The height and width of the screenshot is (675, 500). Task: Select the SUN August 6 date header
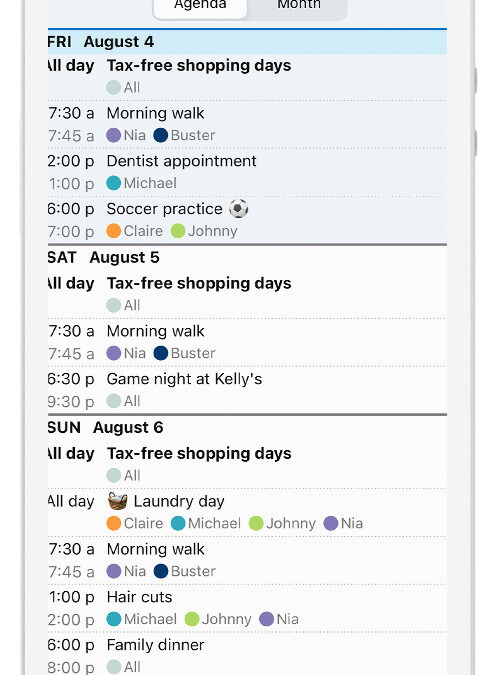coord(247,427)
